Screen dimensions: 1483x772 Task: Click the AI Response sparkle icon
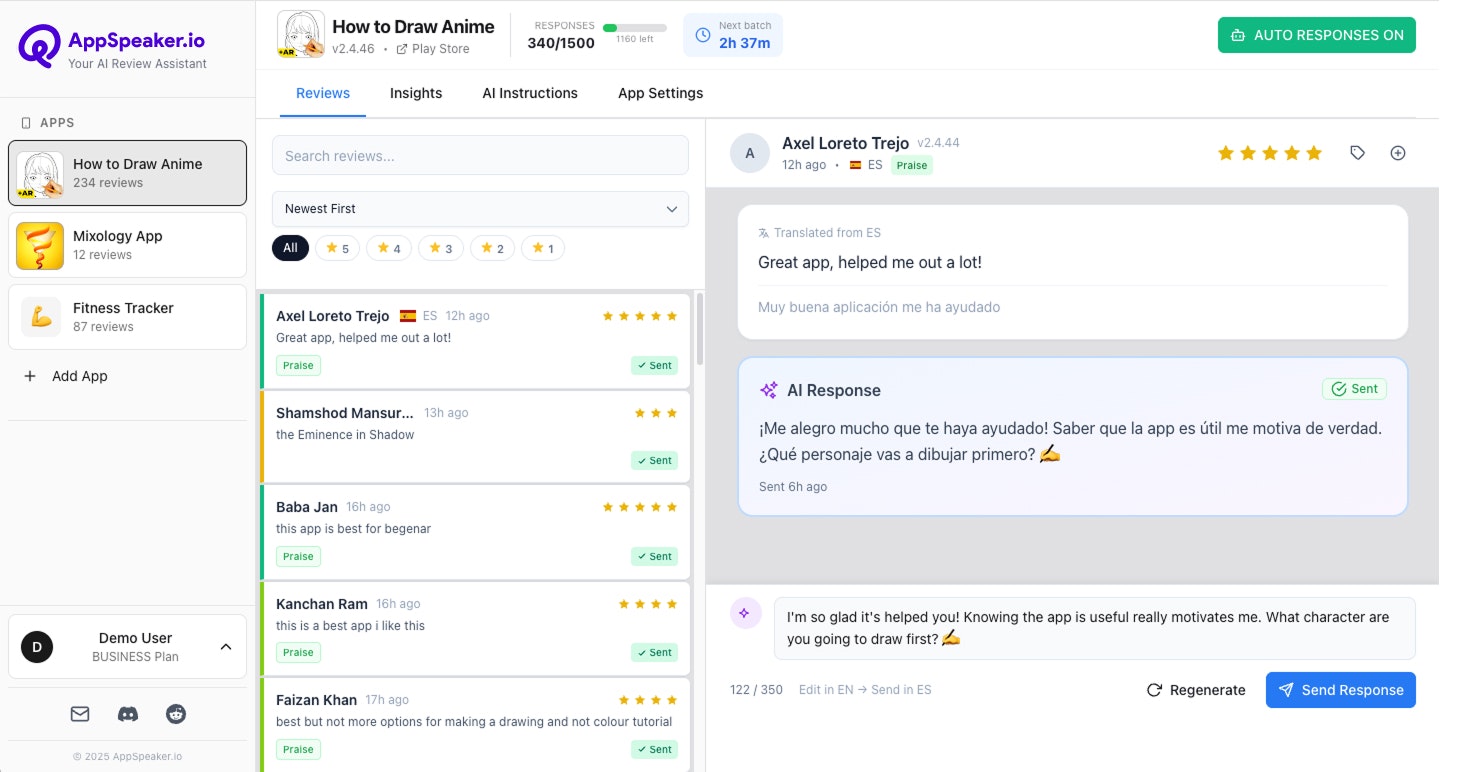pos(768,389)
